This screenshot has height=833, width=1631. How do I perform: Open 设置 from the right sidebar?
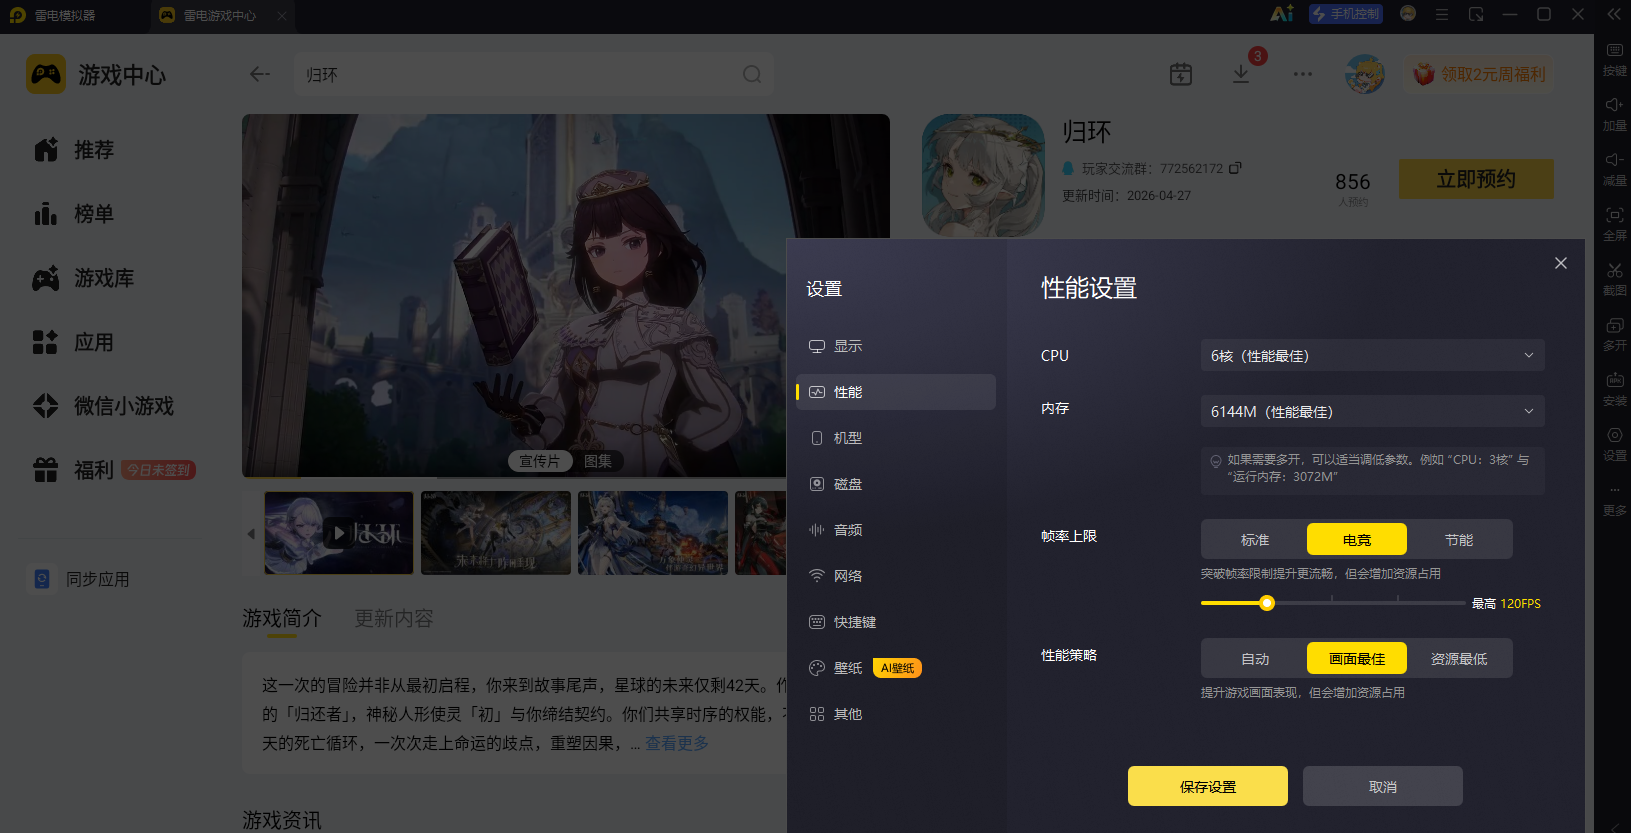click(x=1614, y=444)
